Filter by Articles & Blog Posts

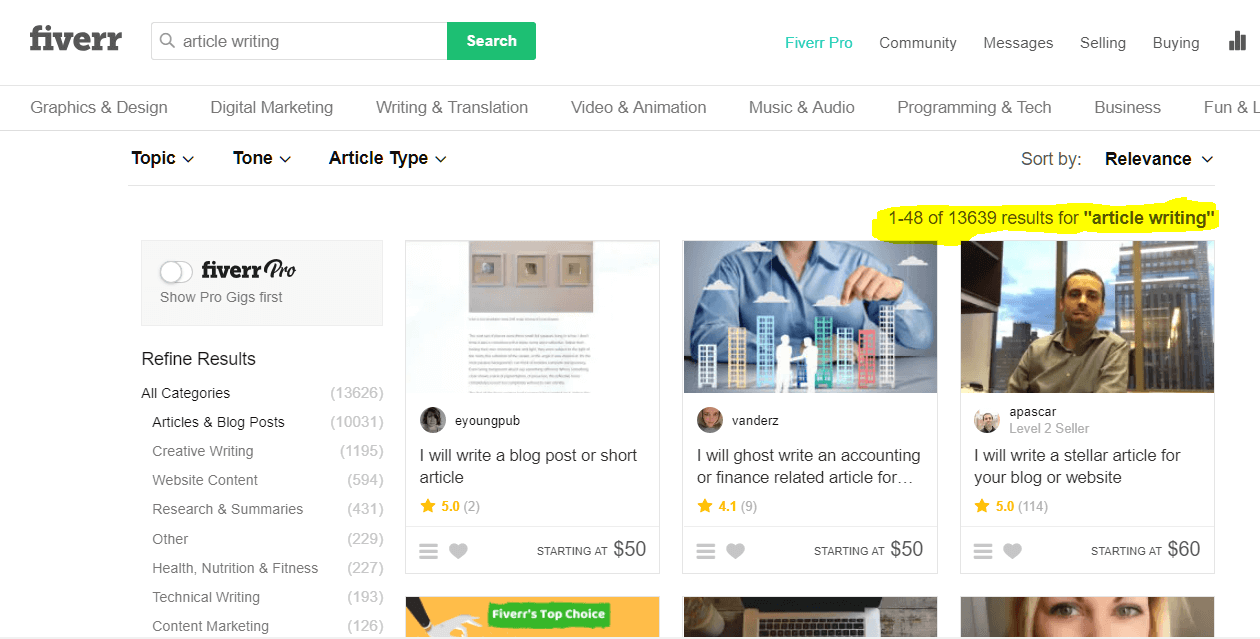point(218,422)
